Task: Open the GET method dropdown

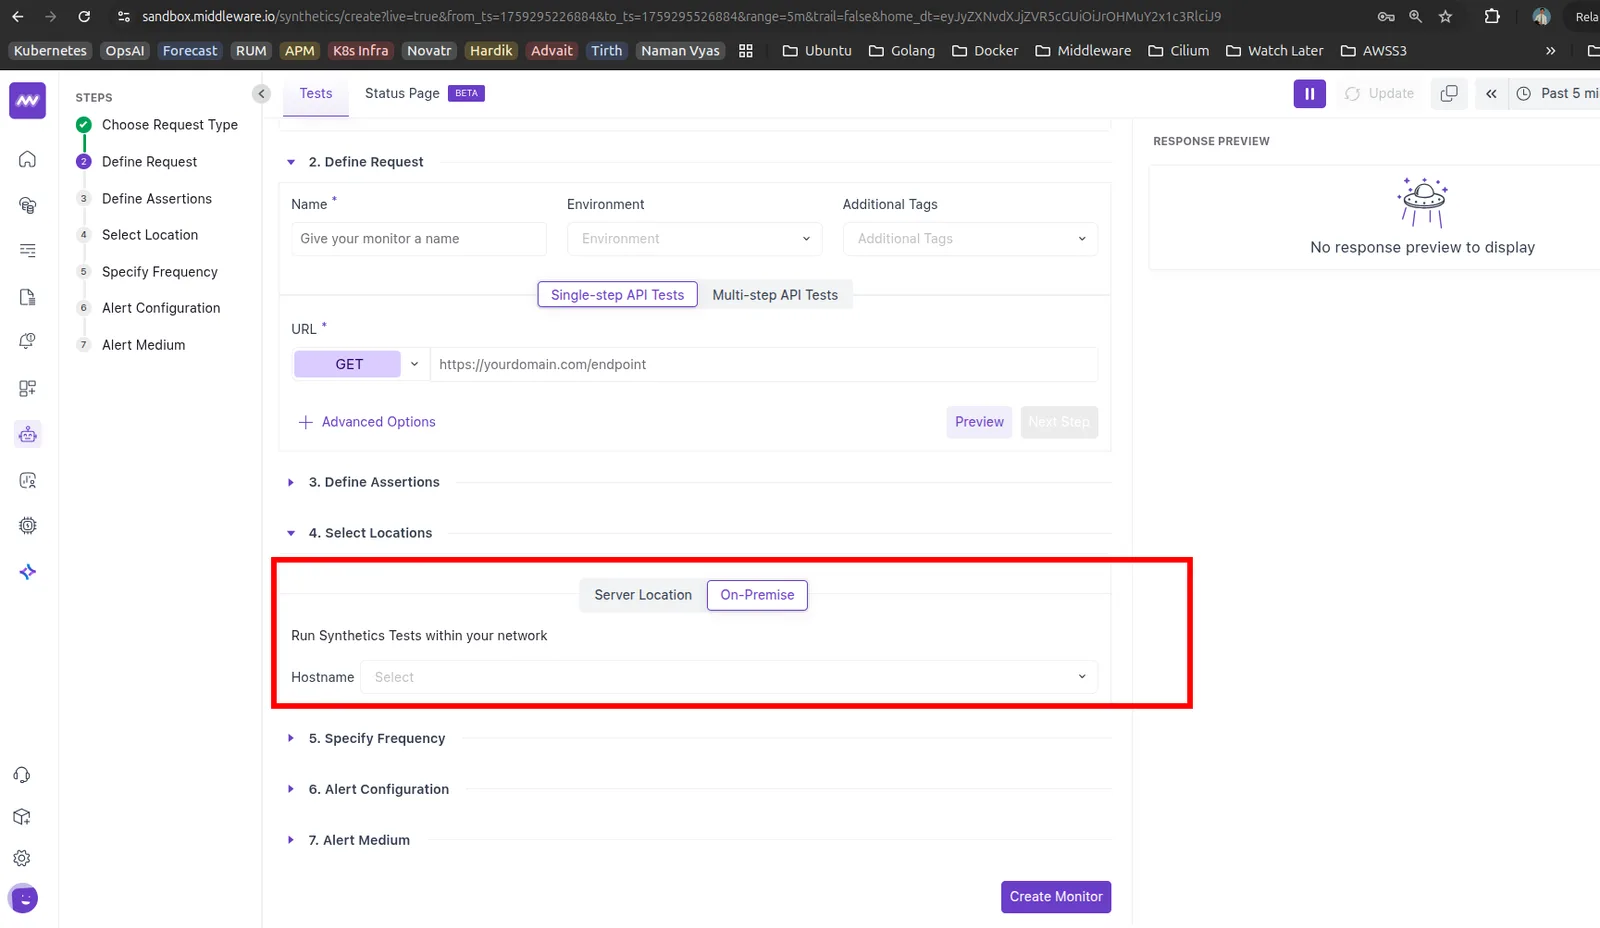Action: pos(359,364)
